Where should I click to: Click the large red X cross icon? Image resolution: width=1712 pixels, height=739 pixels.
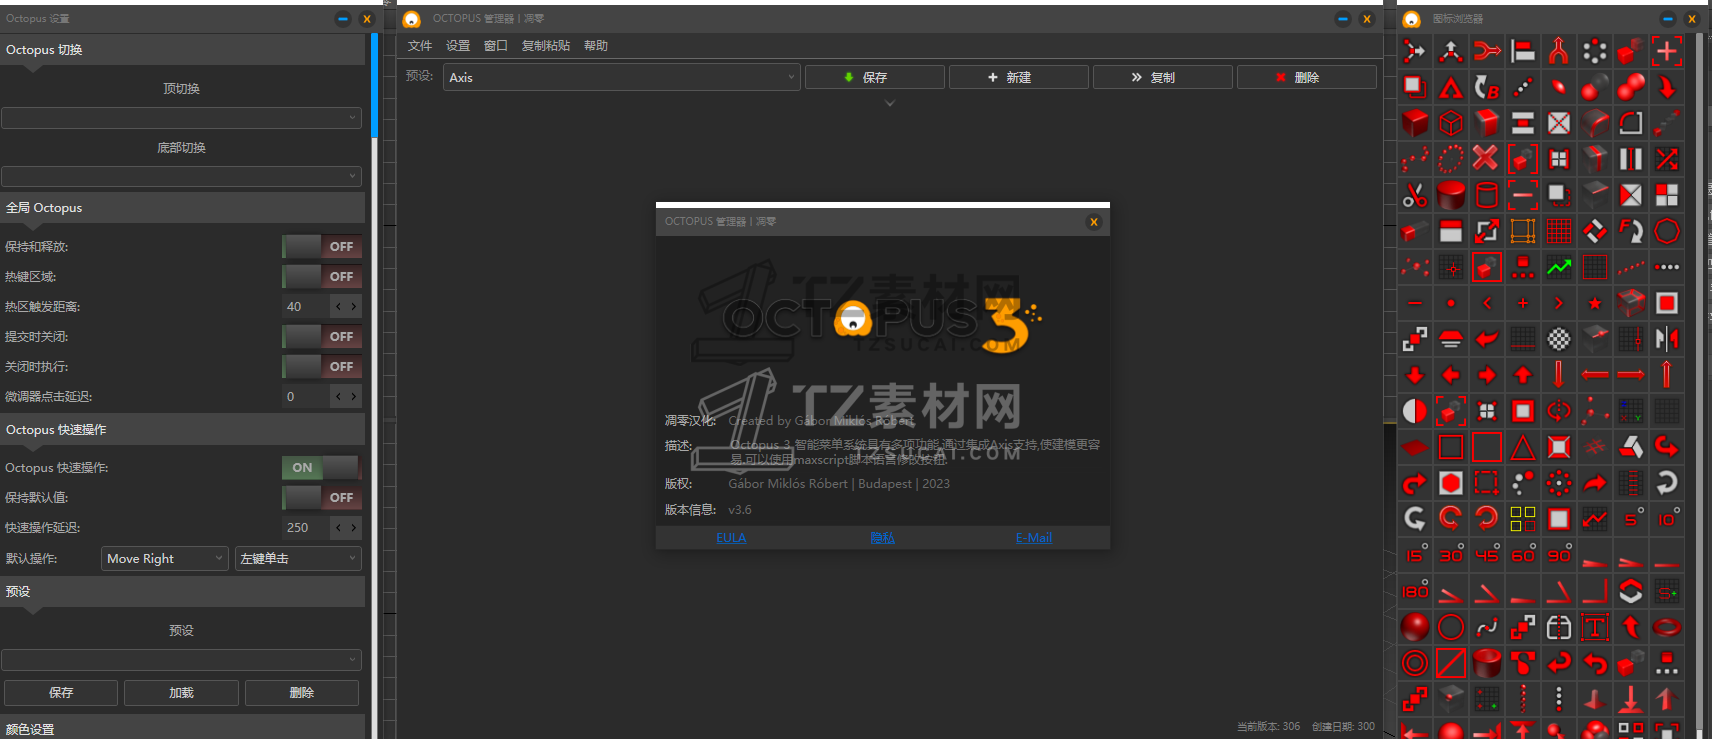pyautogui.click(x=1487, y=159)
